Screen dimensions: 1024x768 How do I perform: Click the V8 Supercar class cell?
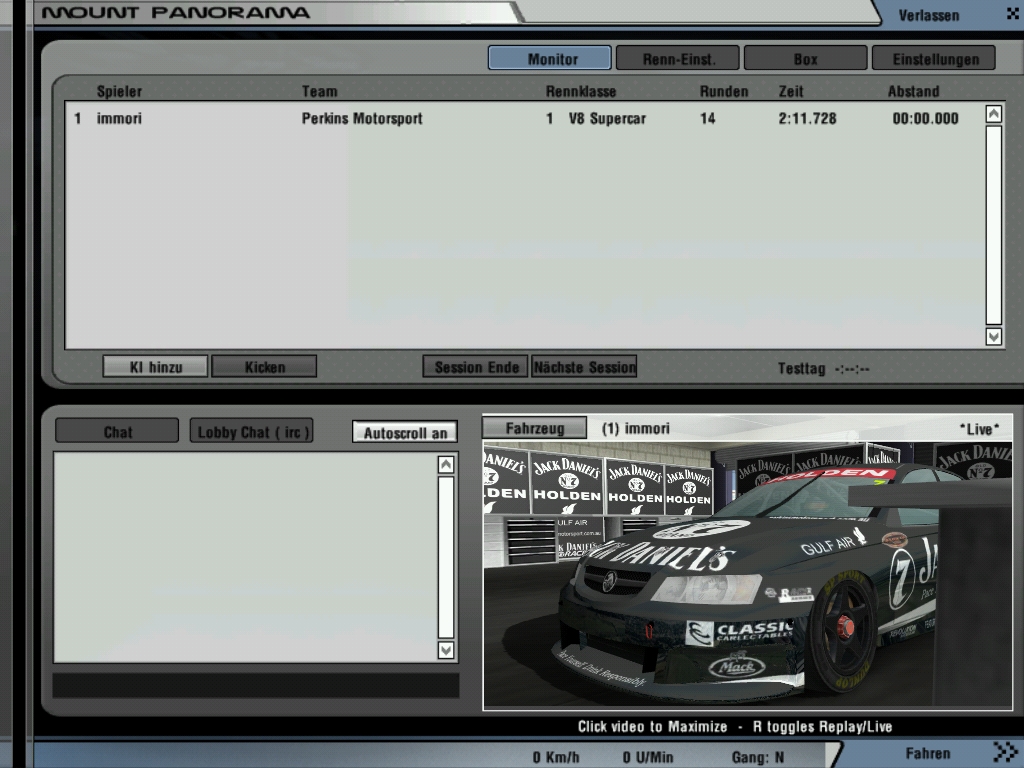[607, 118]
